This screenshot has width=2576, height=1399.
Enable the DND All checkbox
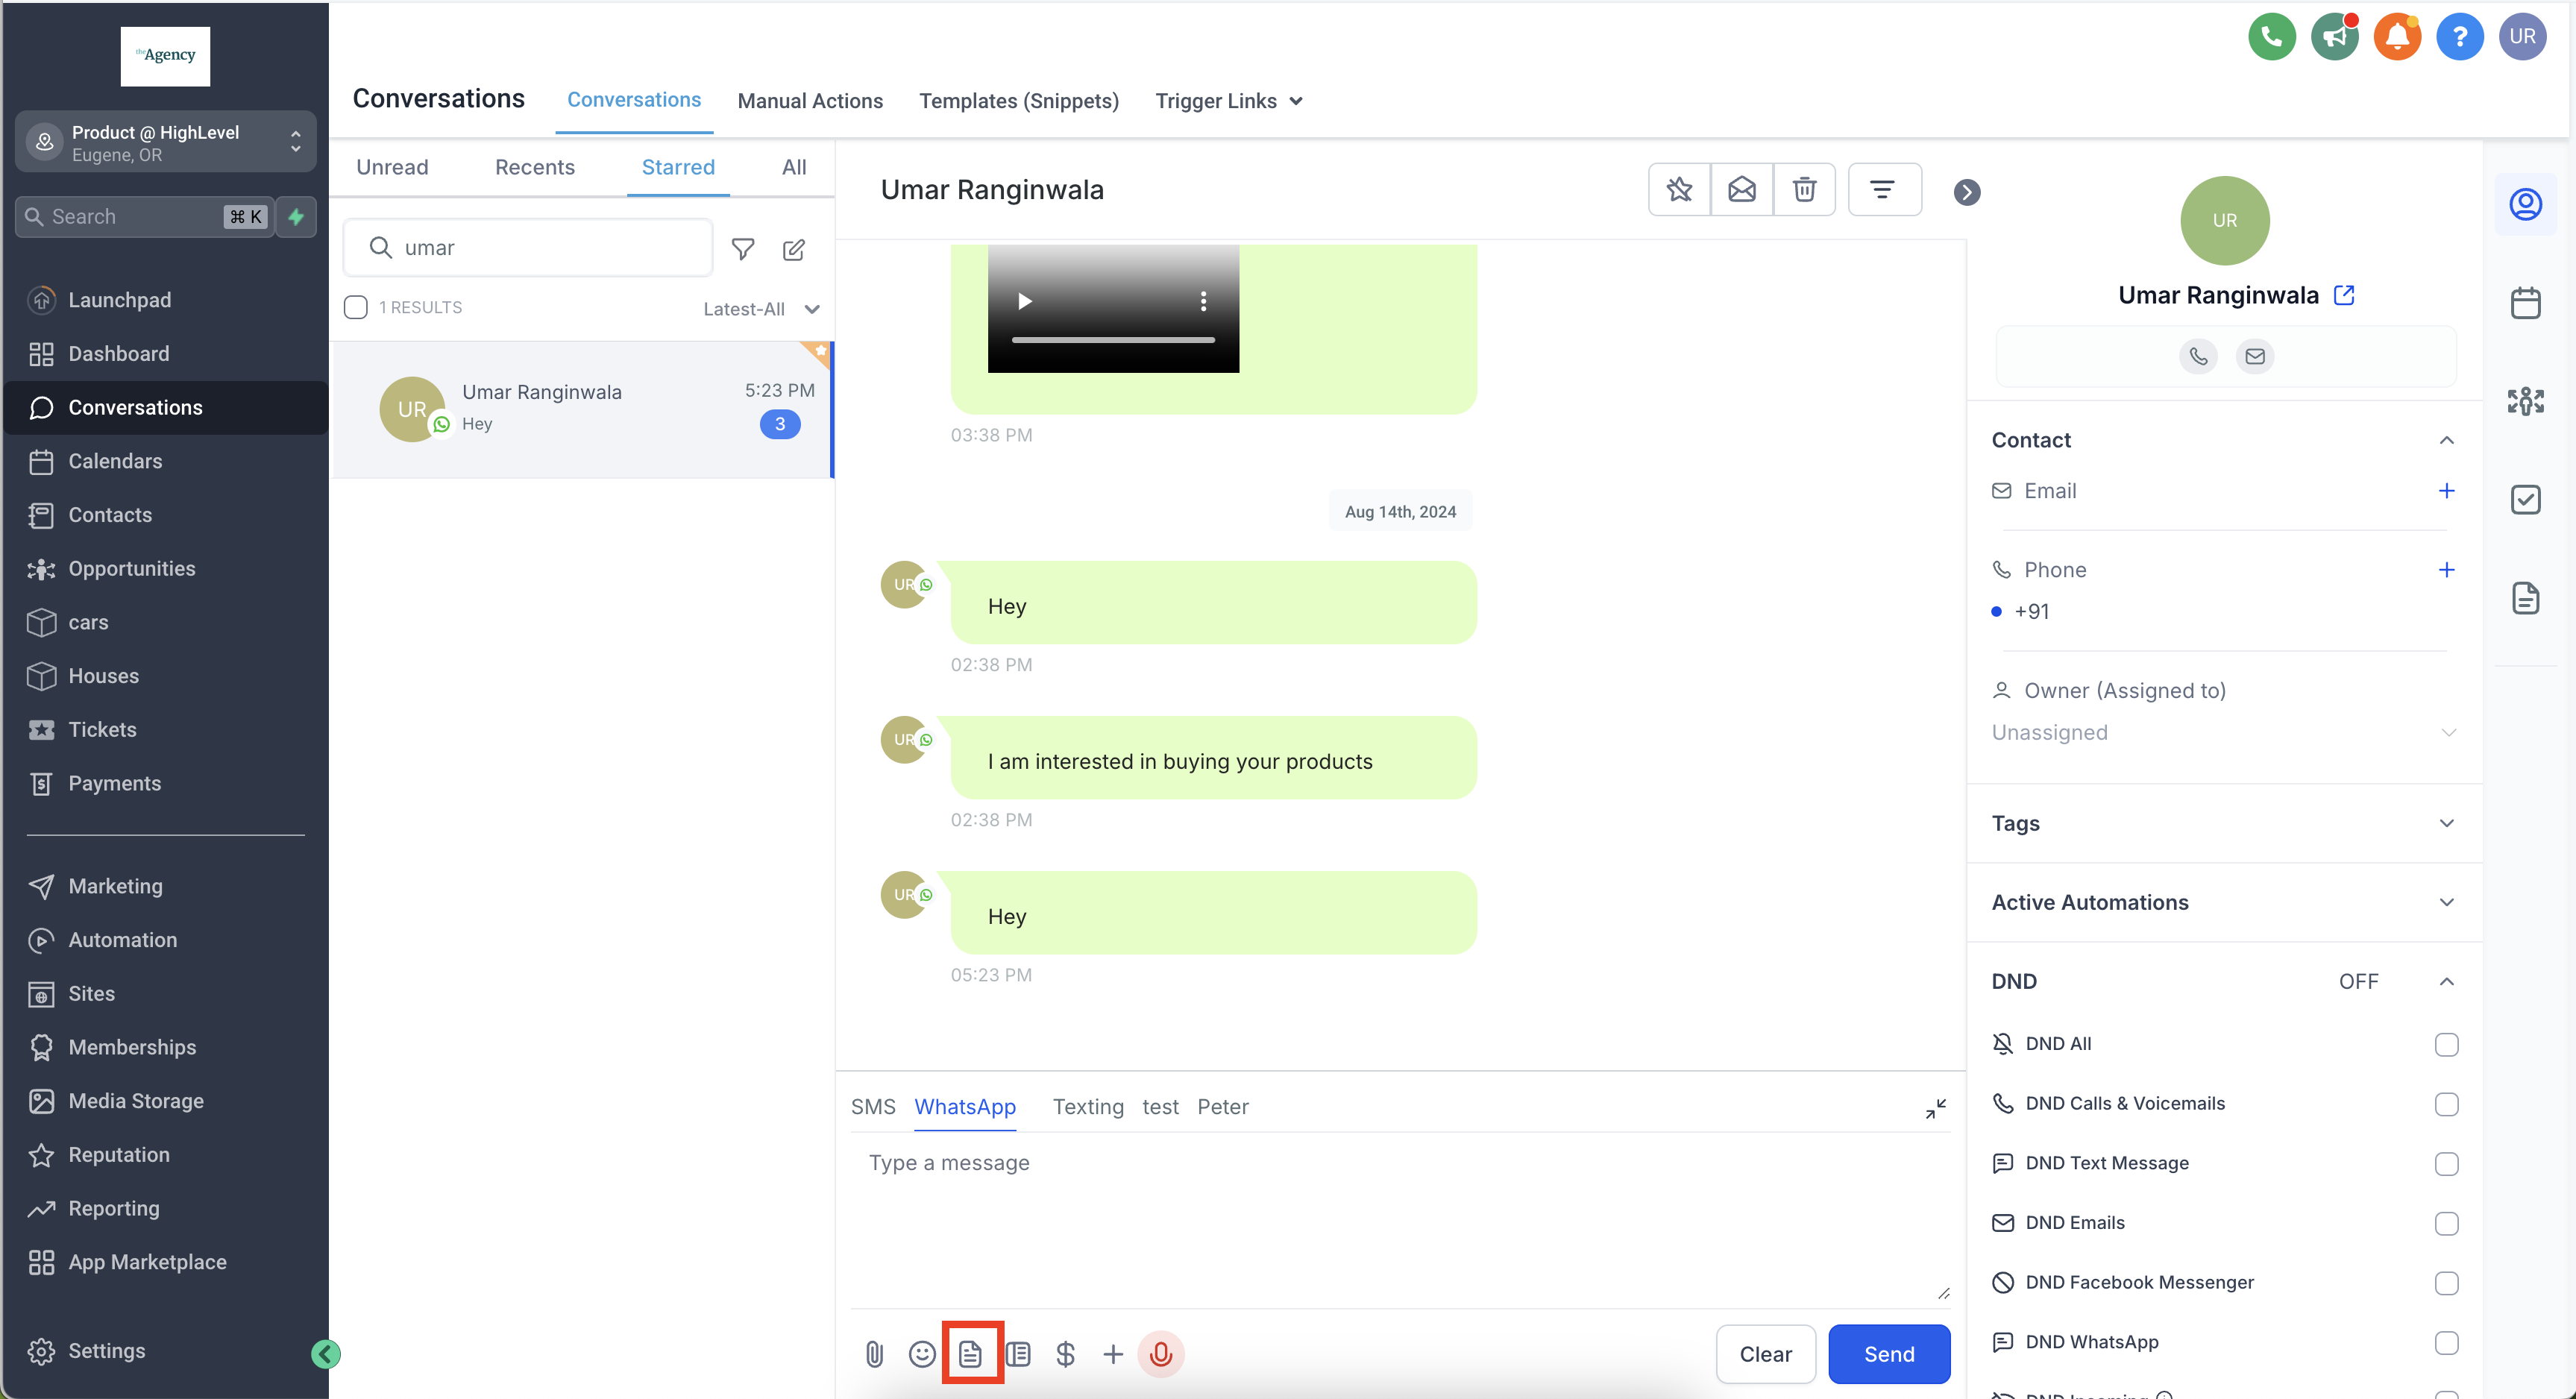point(2446,1044)
